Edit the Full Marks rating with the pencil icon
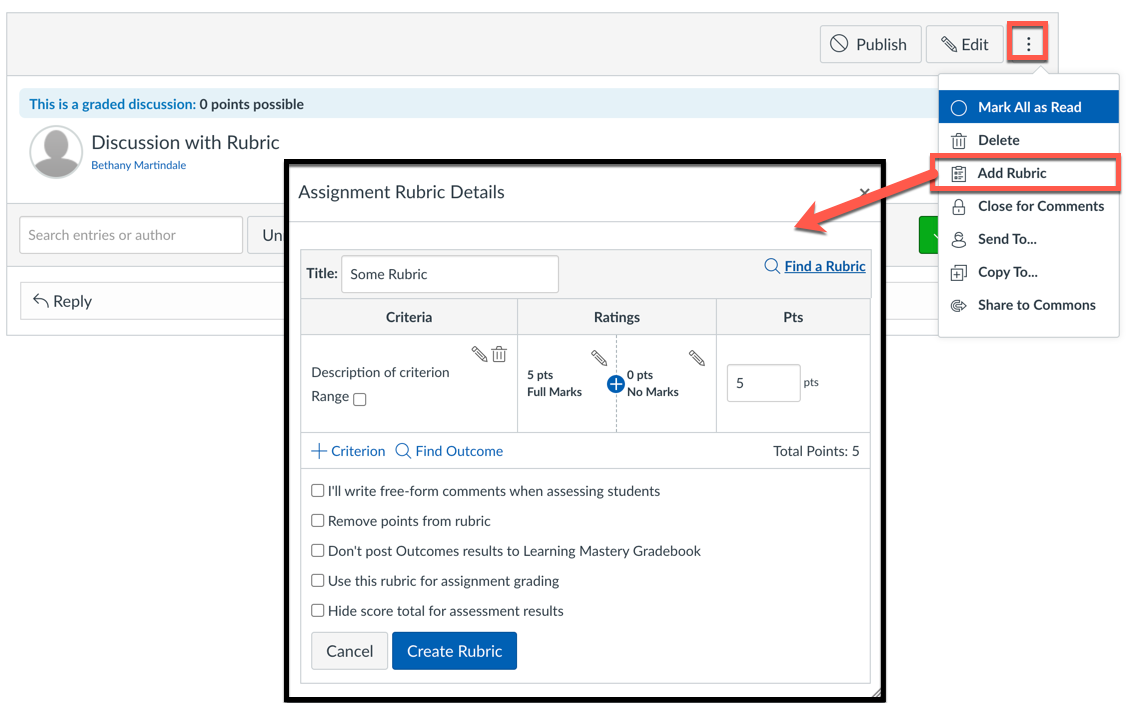The height and width of the screenshot is (703, 1129). click(x=598, y=357)
